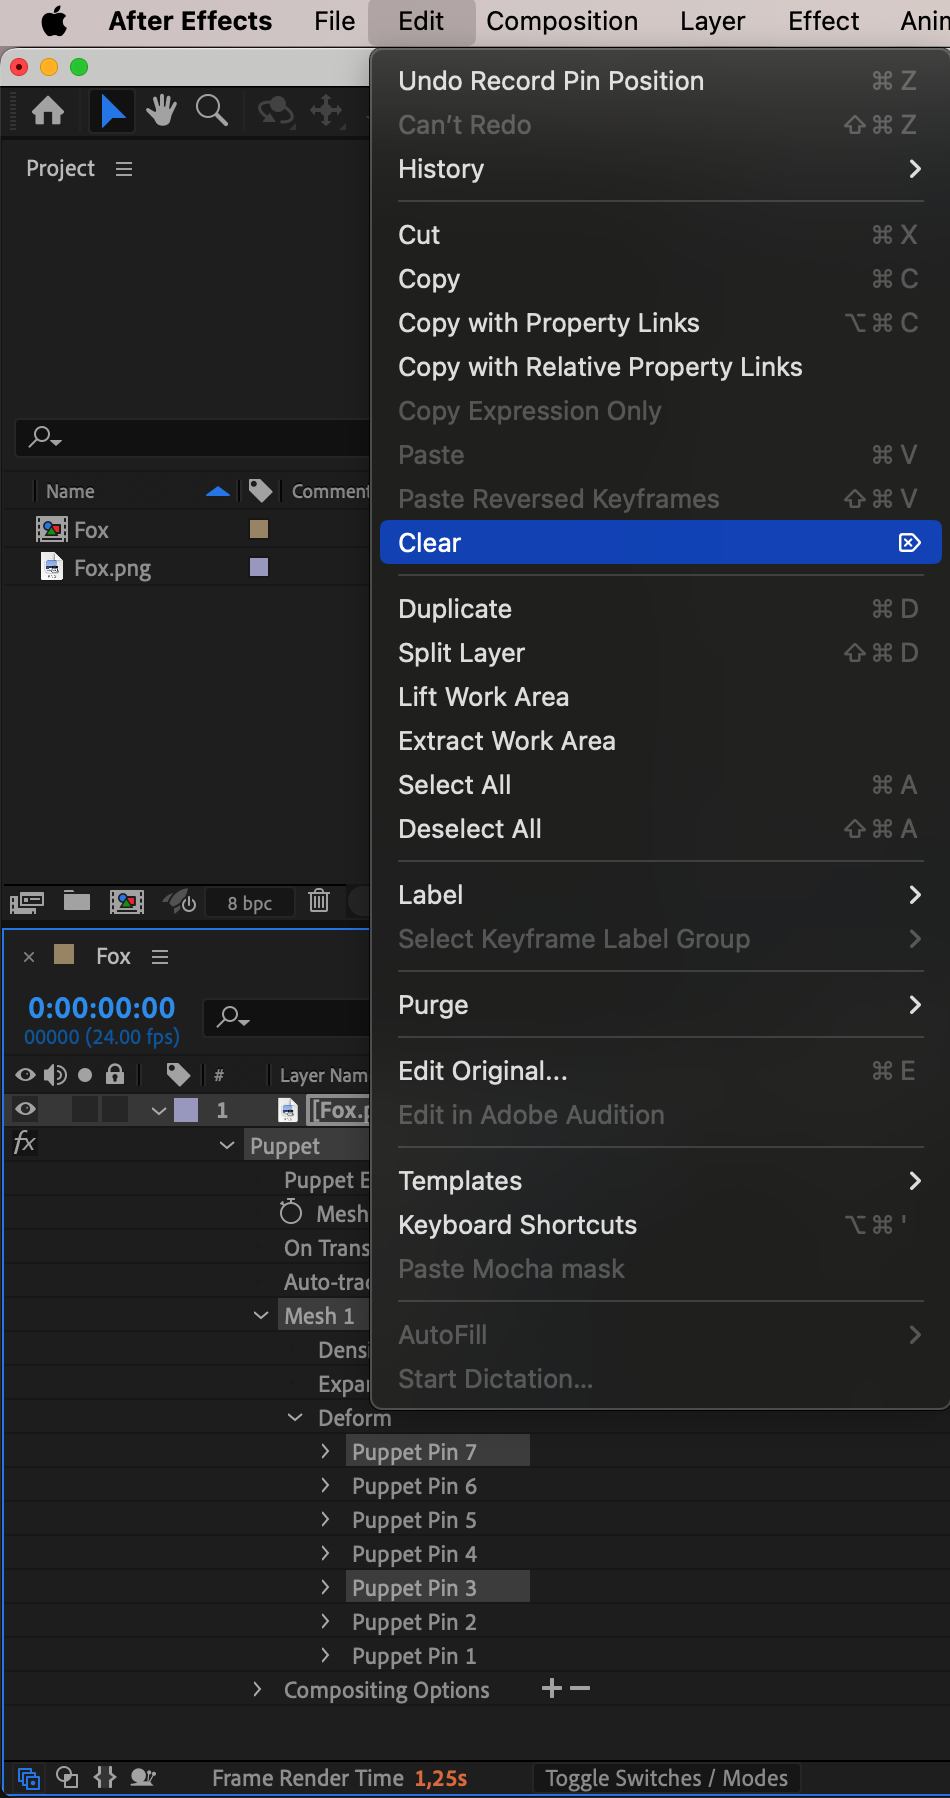Create a new composition icon

[127, 902]
